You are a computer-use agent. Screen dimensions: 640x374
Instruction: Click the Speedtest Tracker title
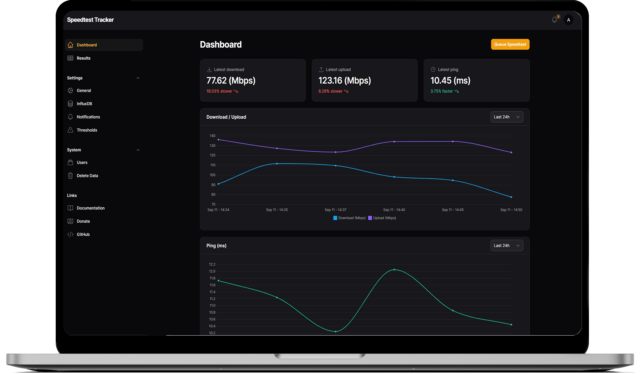click(90, 20)
